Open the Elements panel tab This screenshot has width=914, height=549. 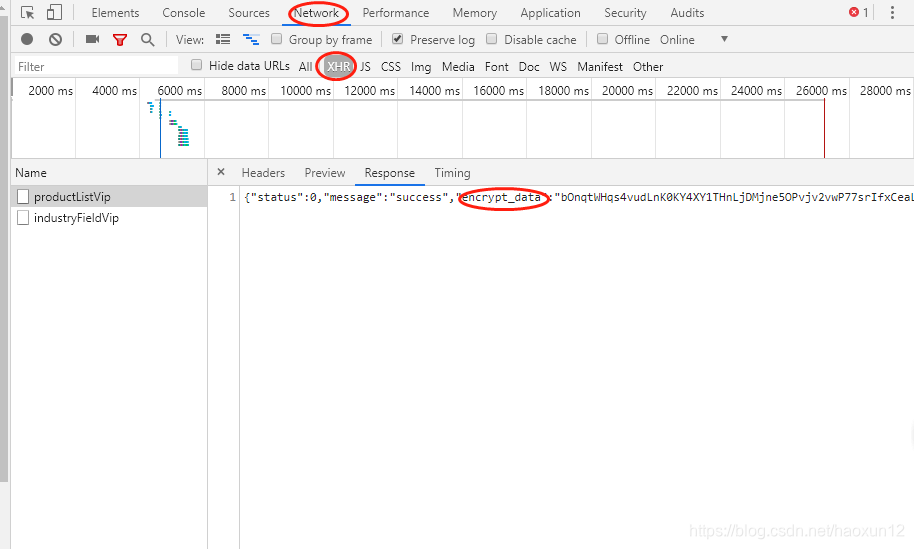tap(115, 13)
